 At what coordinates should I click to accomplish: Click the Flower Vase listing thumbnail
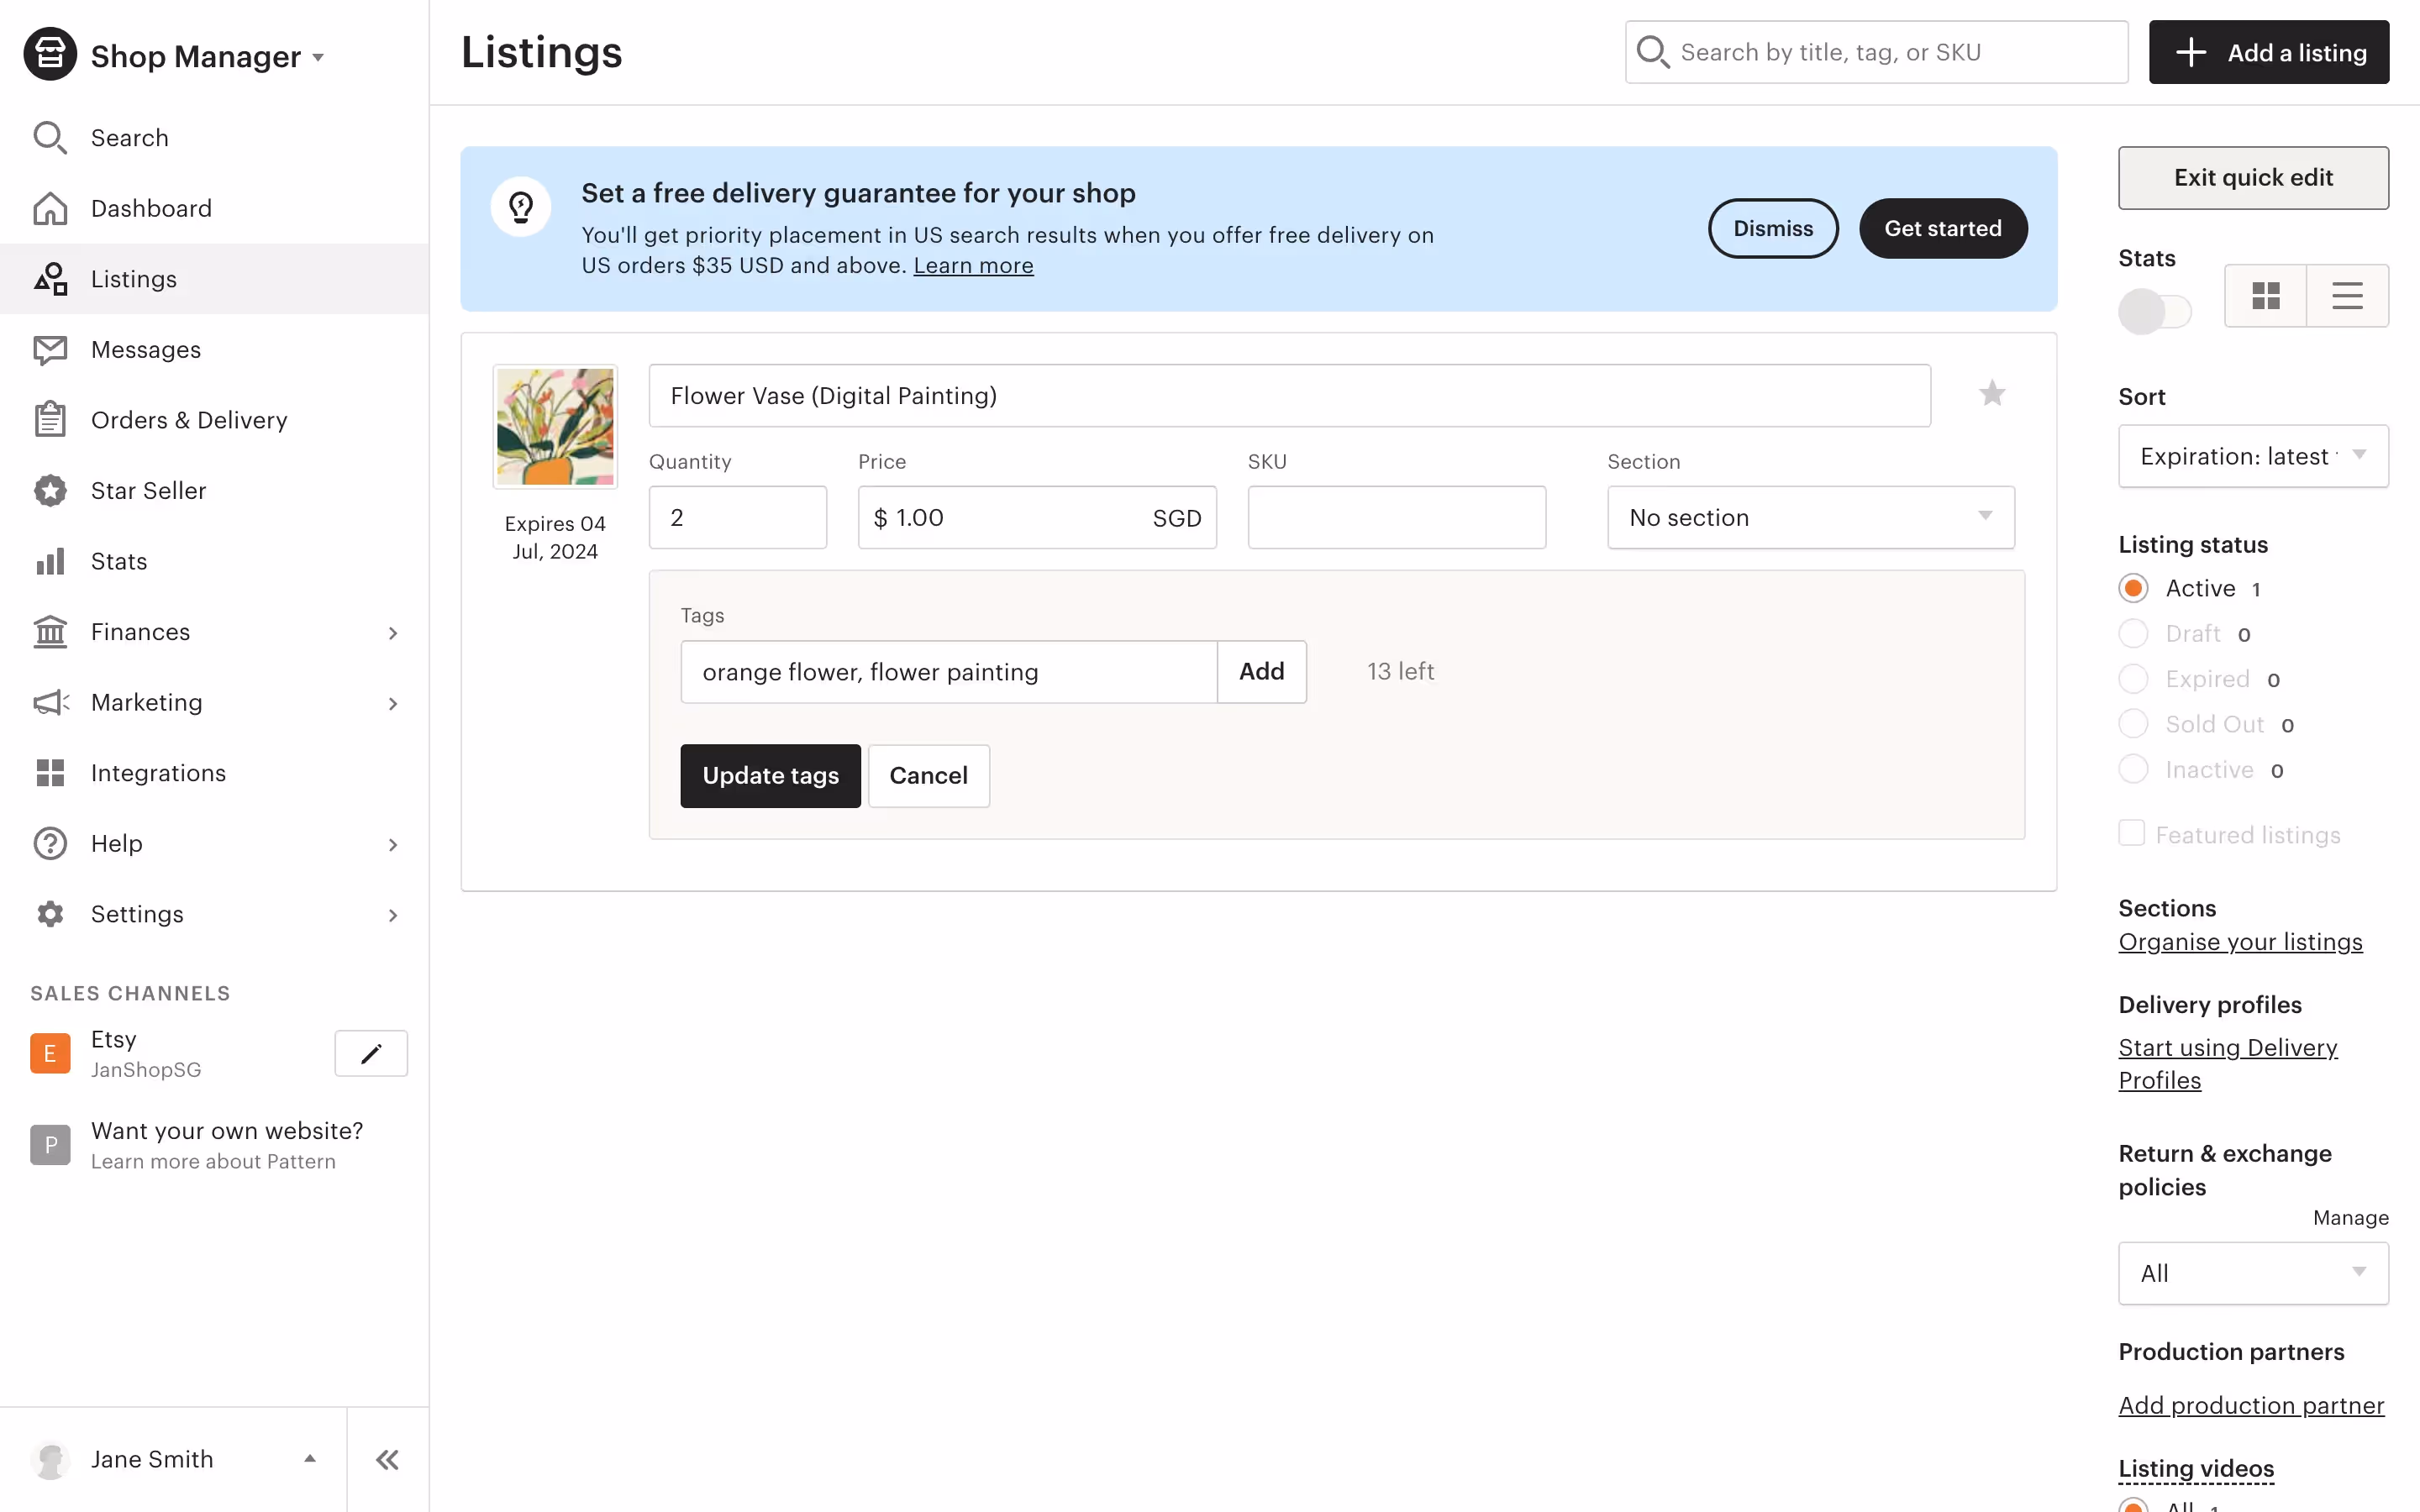click(555, 427)
